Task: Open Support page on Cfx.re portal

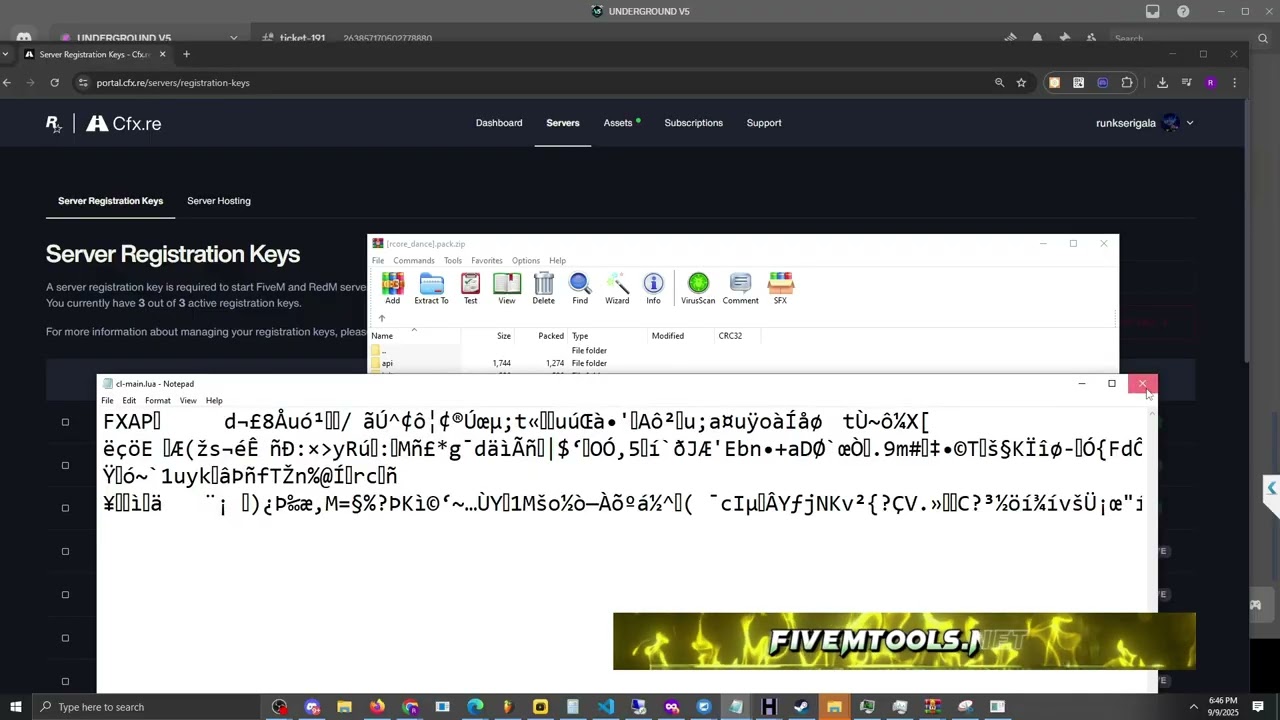Action: [764, 123]
